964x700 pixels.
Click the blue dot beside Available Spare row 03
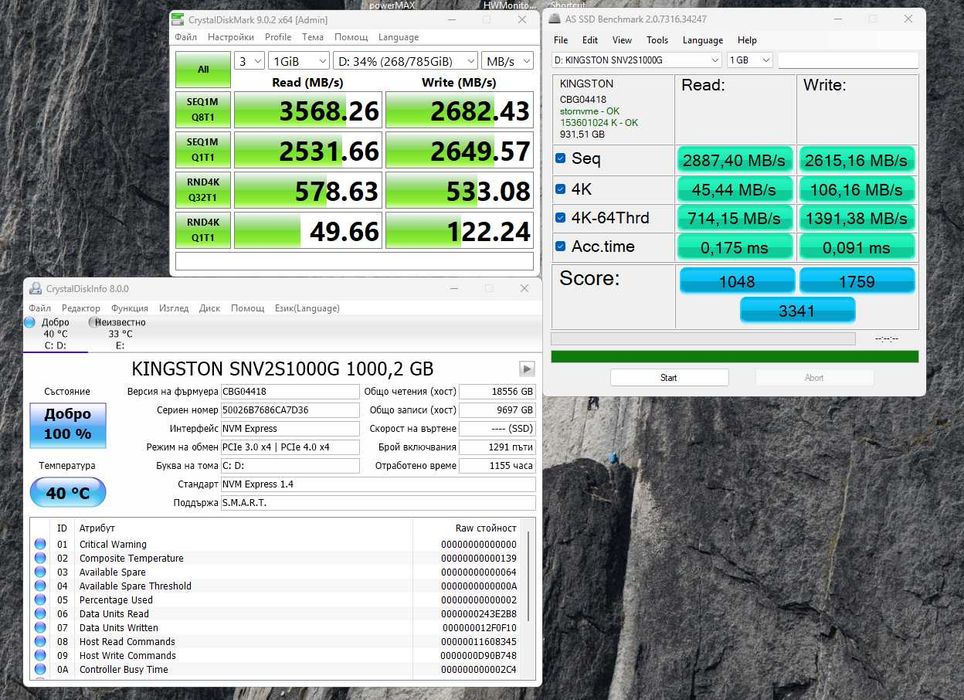click(x=41, y=572)
